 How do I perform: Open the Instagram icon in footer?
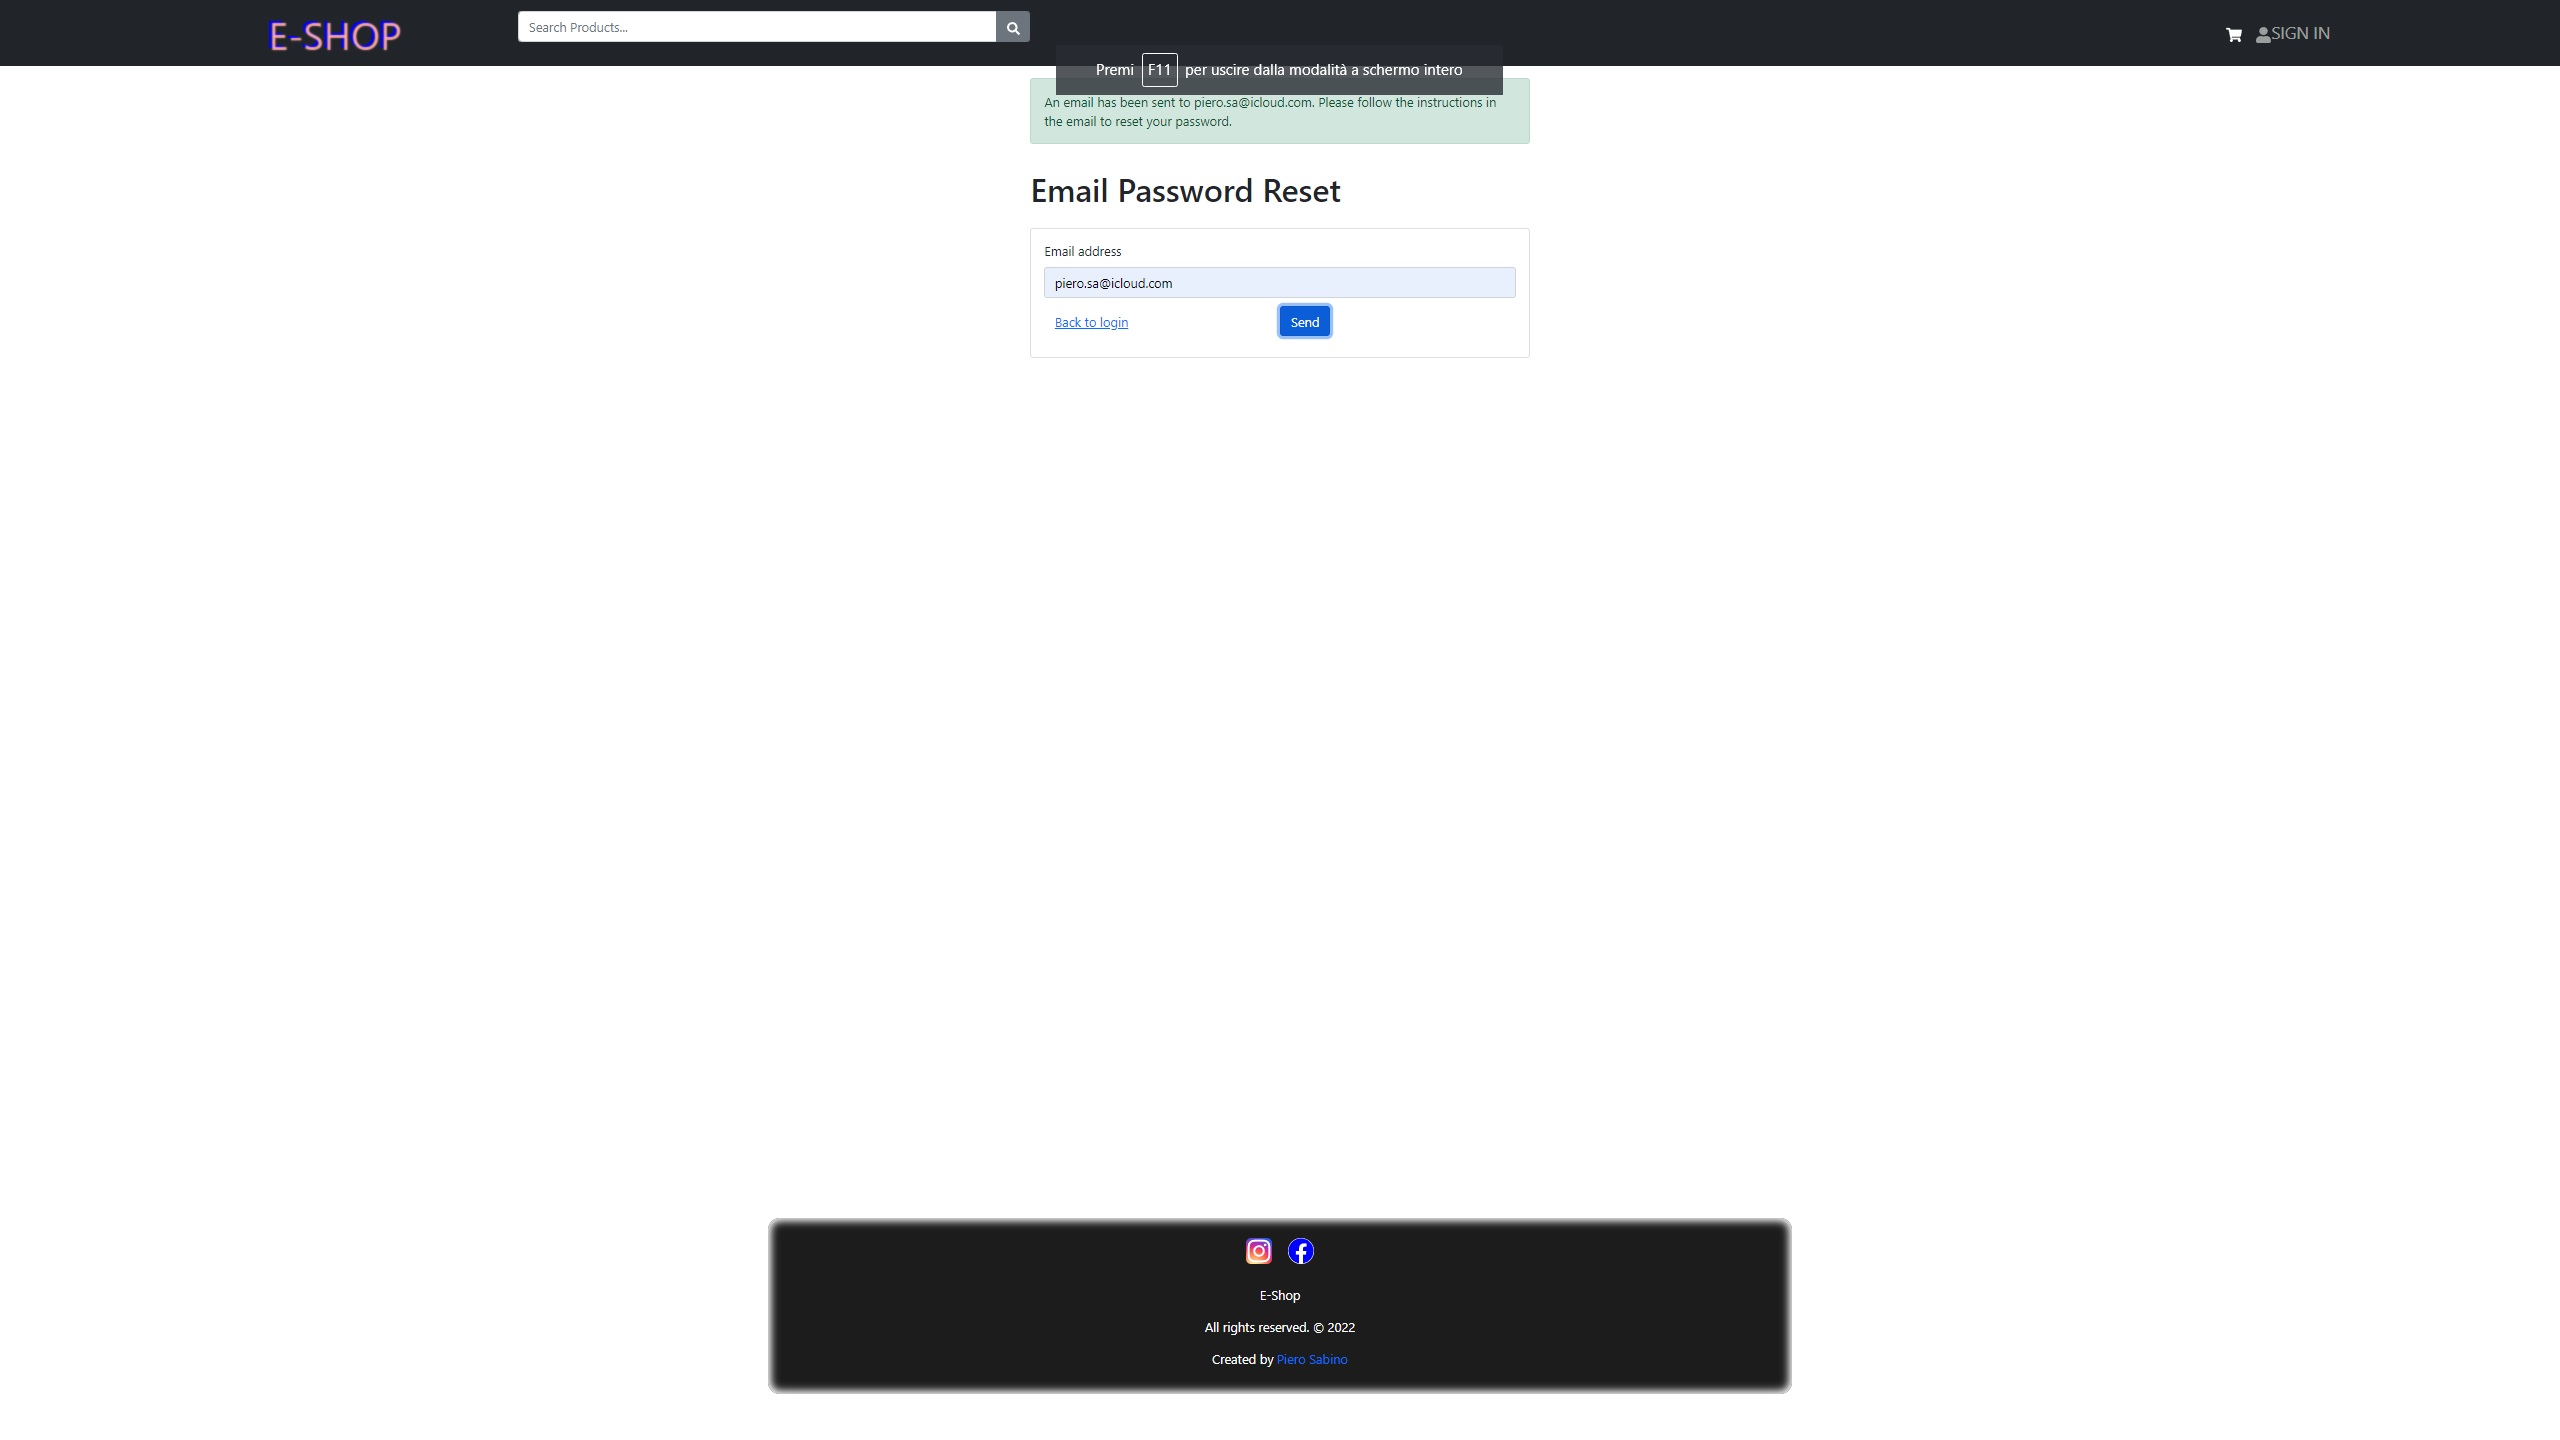coord(1259,1251)
